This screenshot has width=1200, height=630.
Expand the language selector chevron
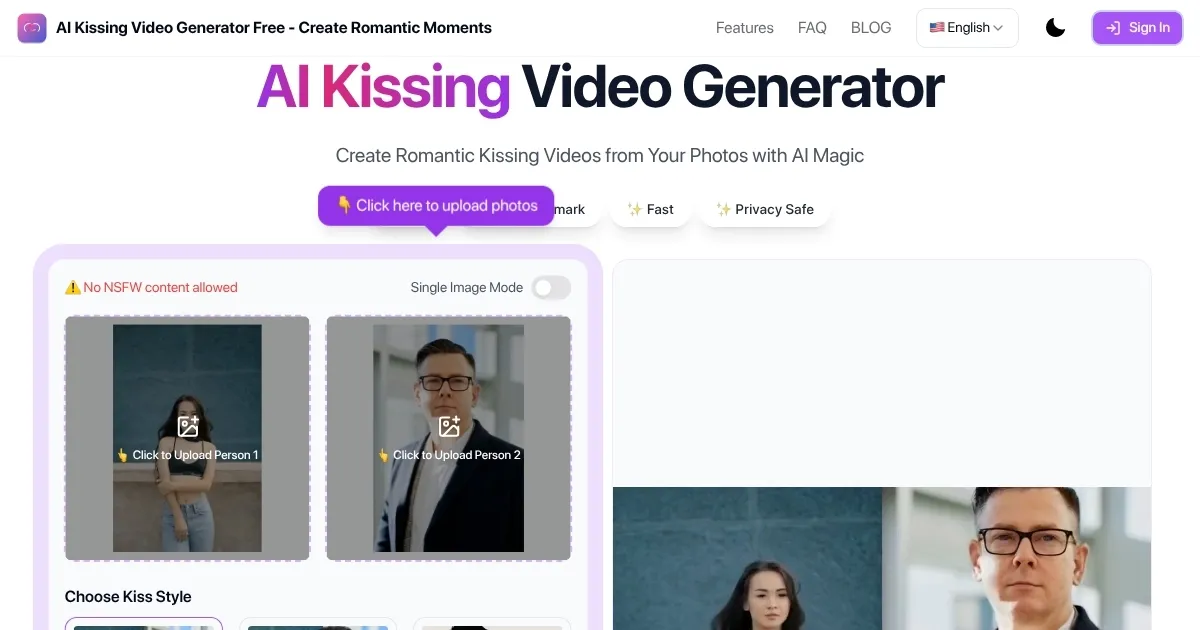pyautogui.click(x=998, y=28)
